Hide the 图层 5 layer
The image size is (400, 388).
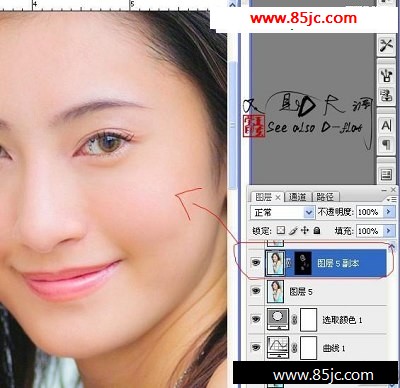coord(256,291)
